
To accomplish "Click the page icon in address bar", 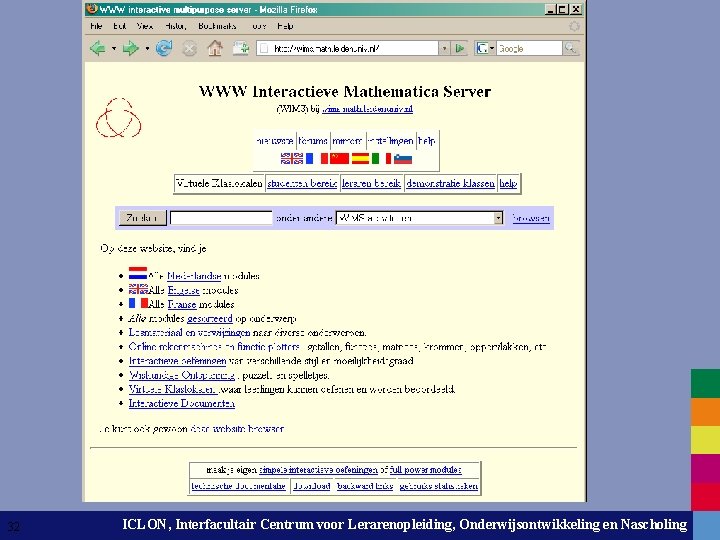I will (263, 48).
